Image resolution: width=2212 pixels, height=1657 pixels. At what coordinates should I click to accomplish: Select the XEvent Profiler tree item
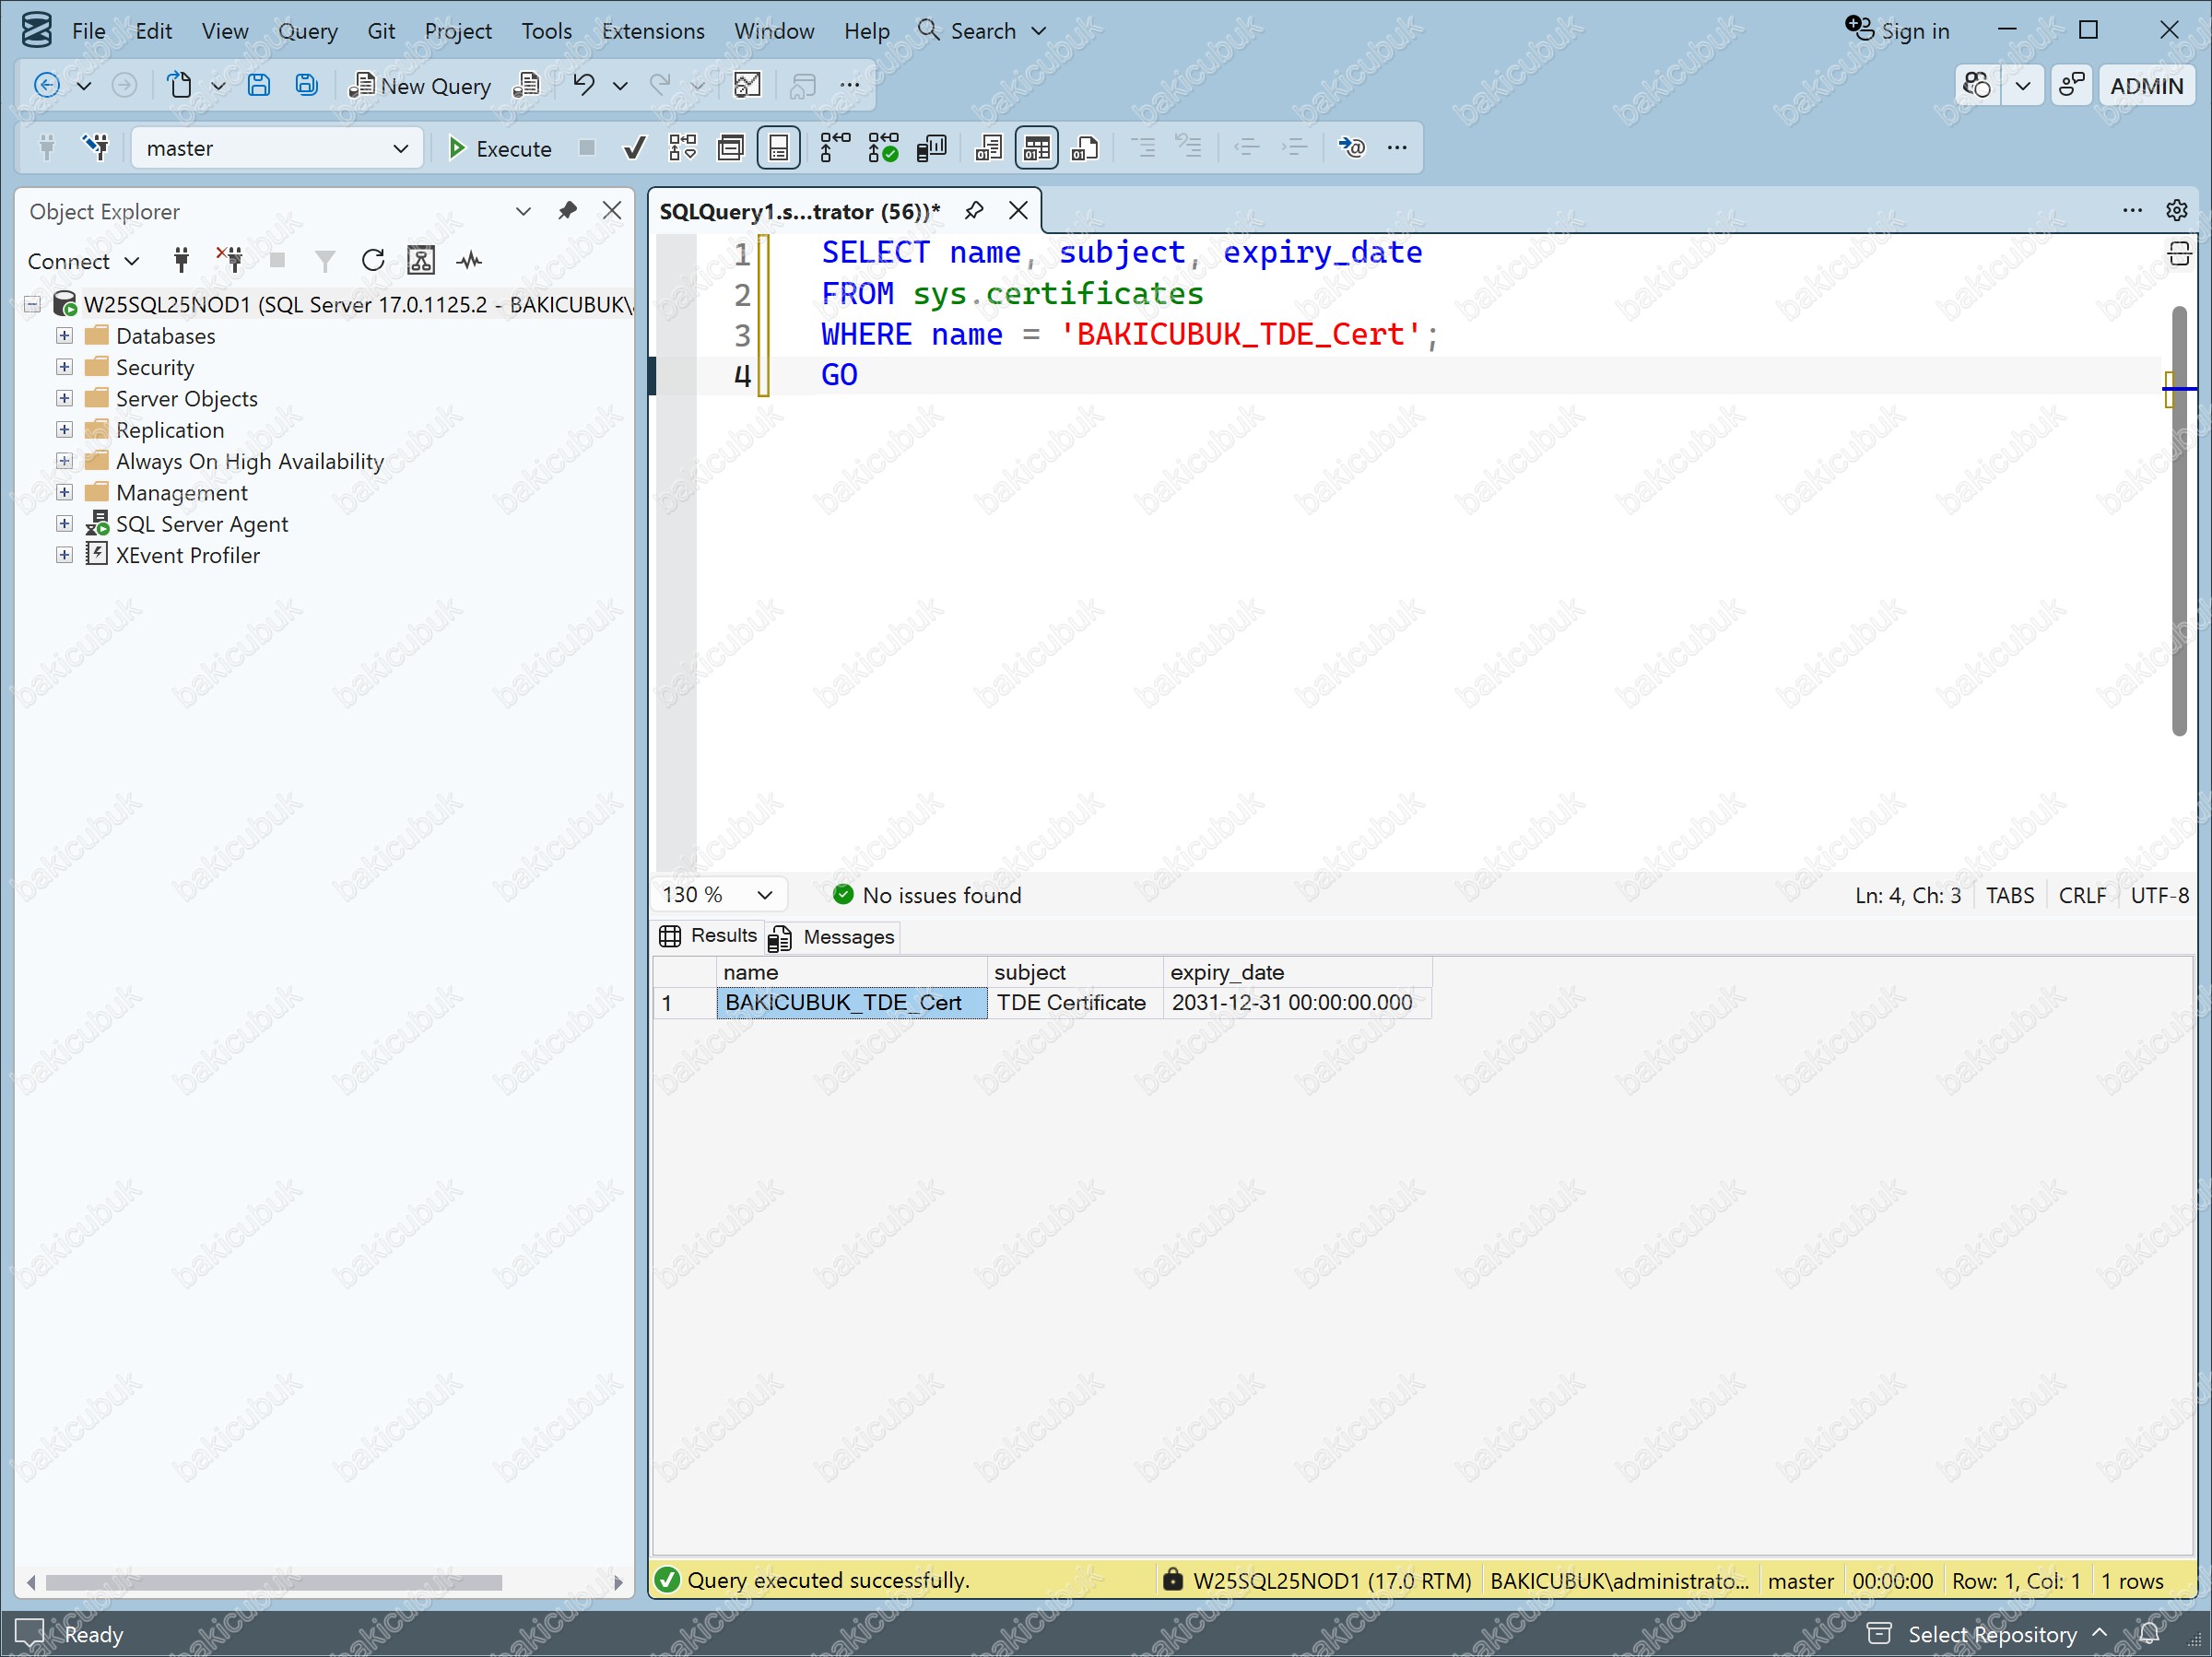click(x=187, y=555)
